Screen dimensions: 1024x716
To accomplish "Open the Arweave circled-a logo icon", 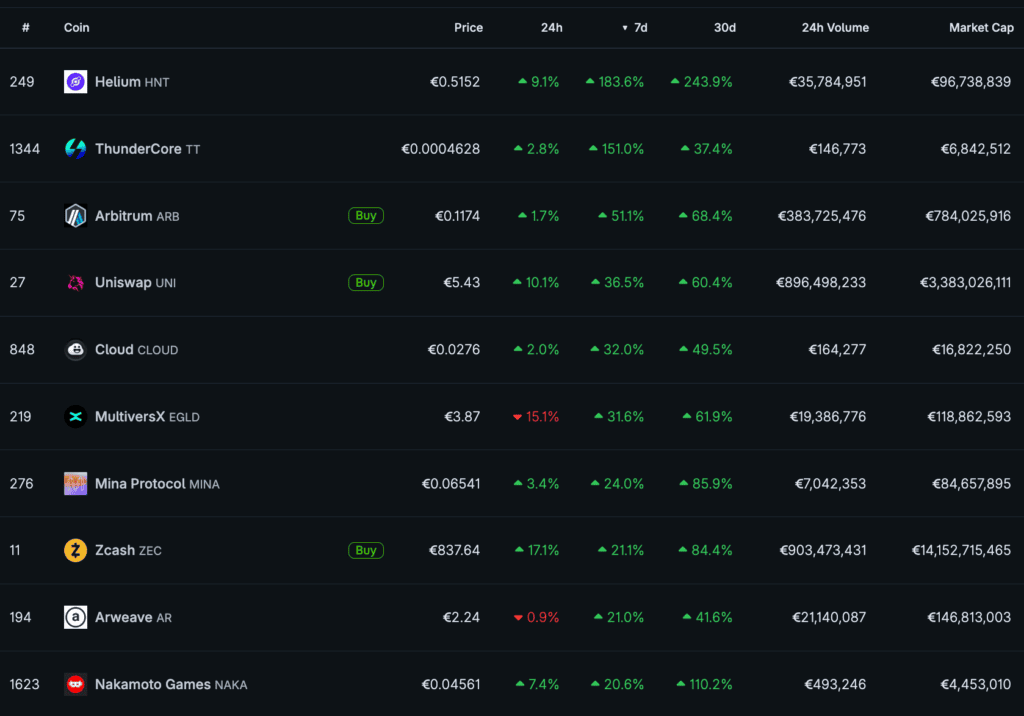I will tap(75, 617).
